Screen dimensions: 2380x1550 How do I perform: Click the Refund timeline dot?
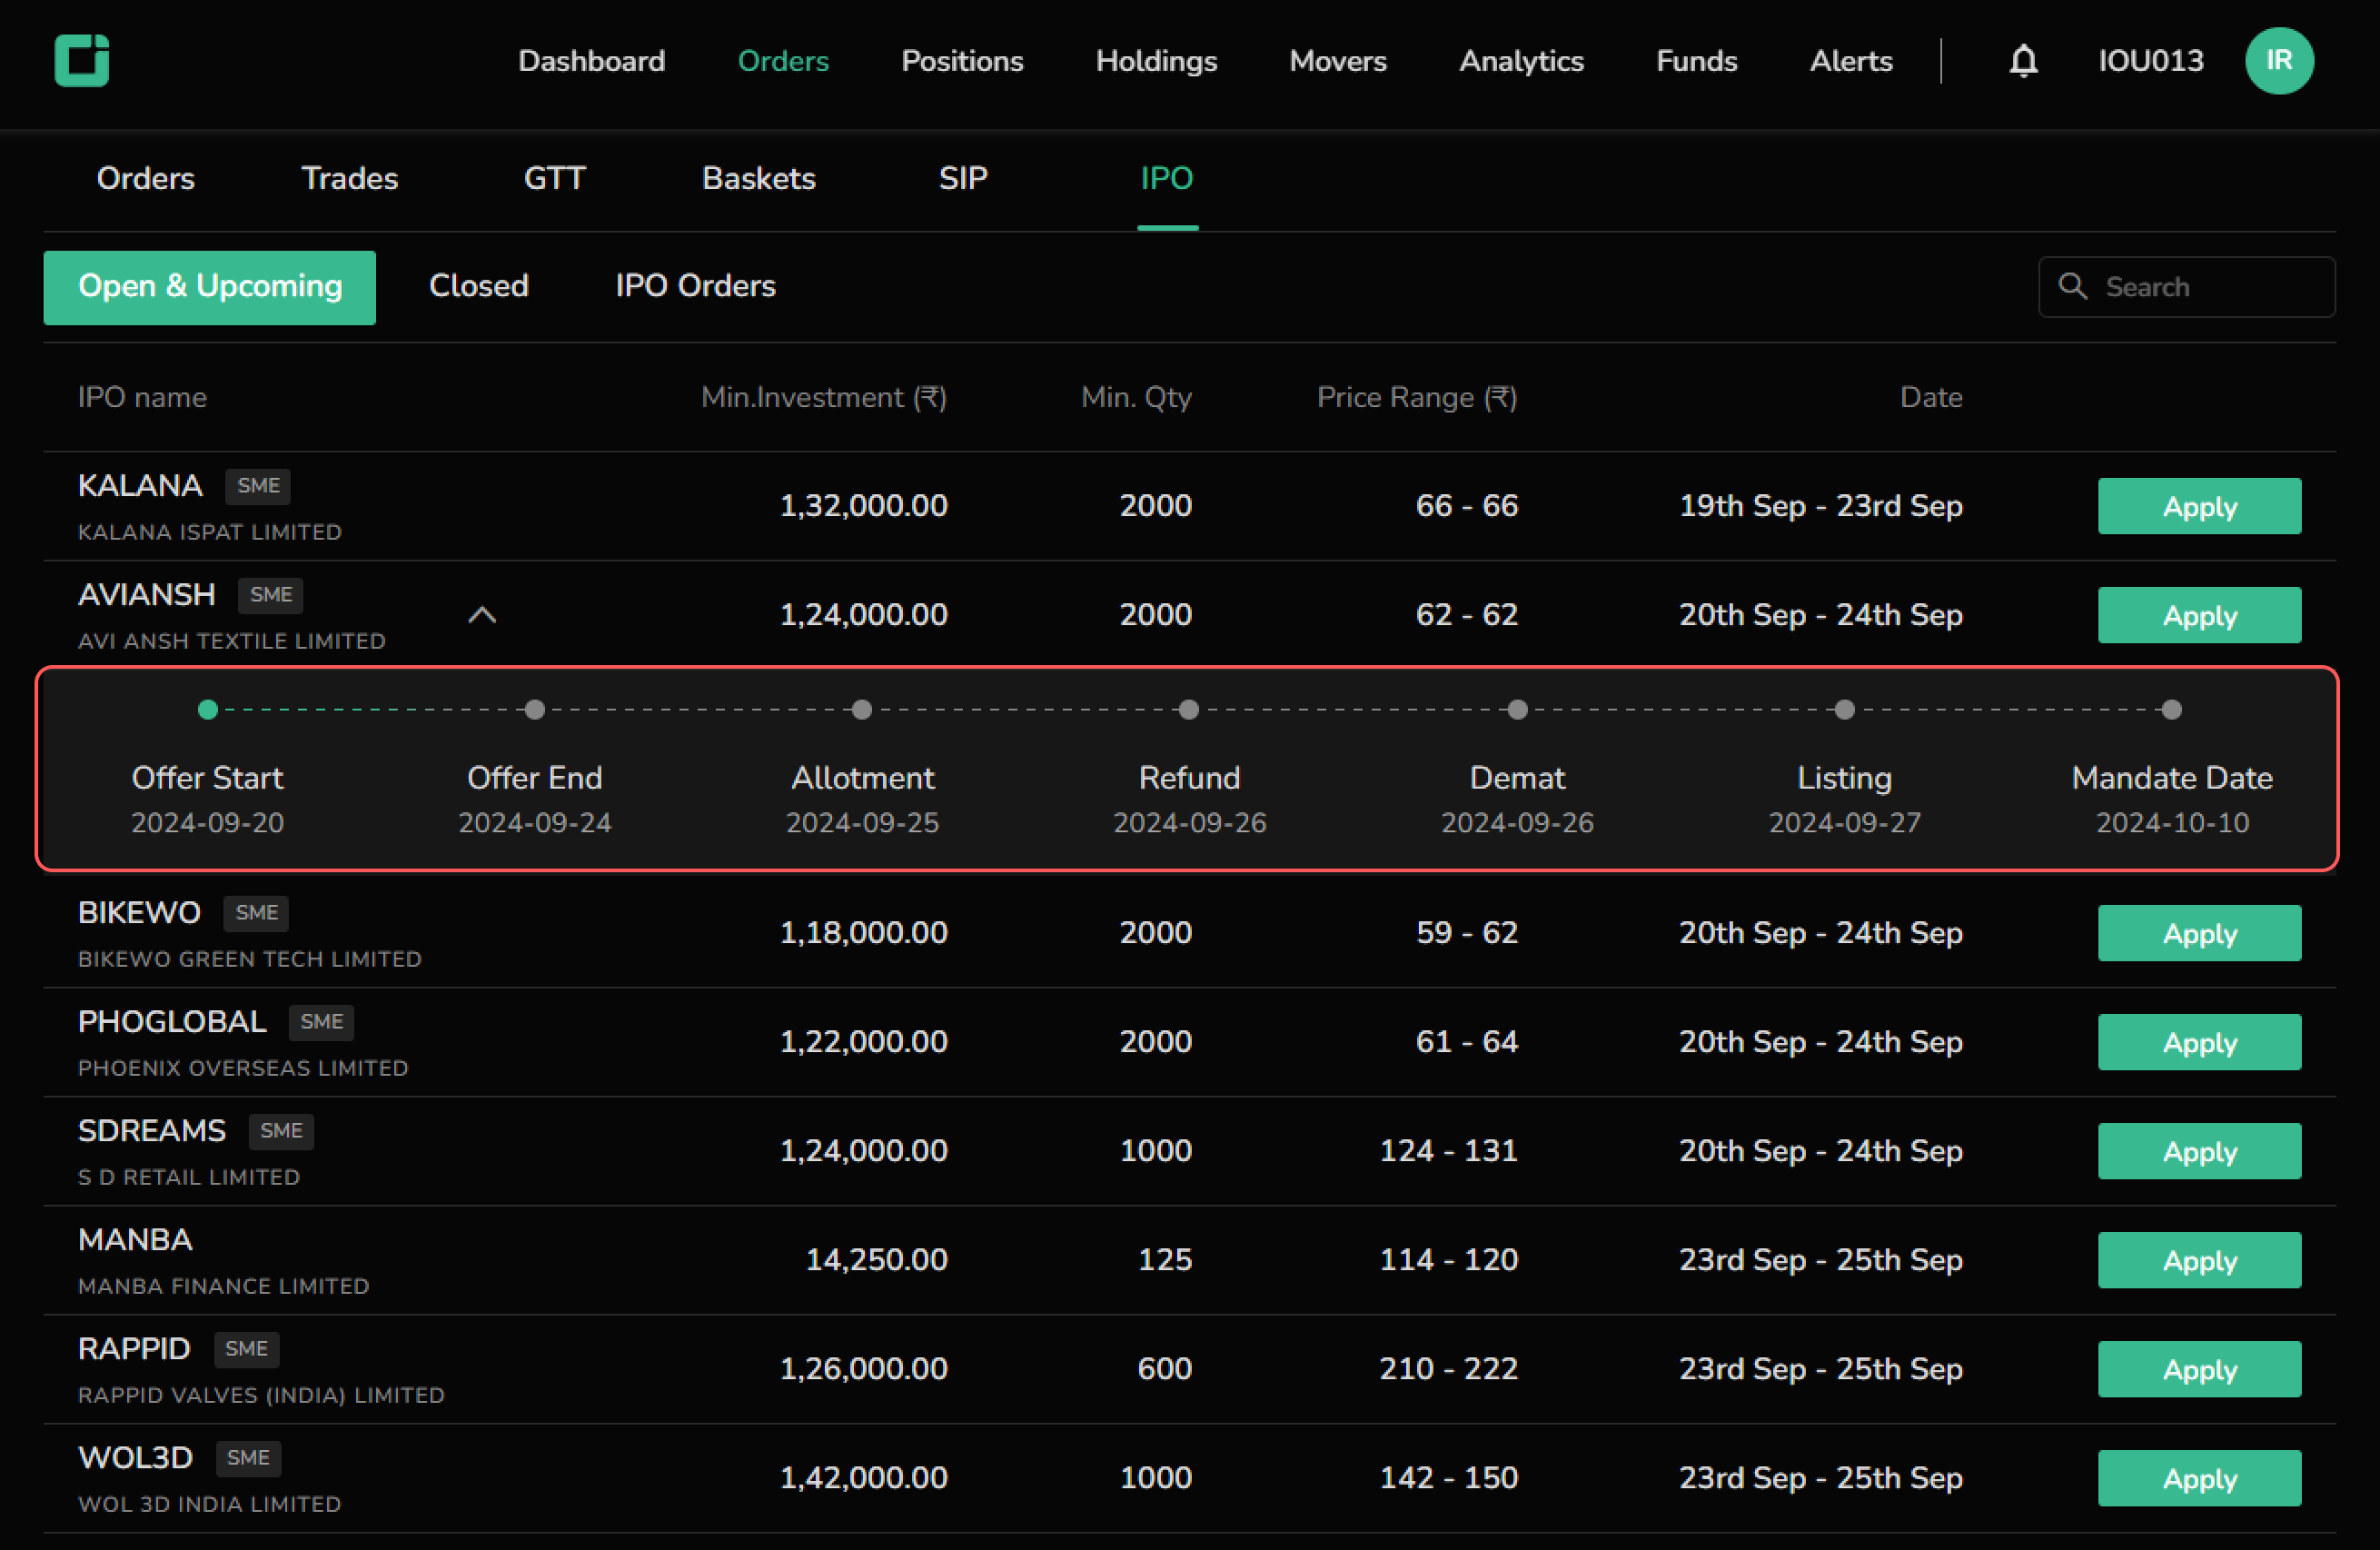(1189, 710)
